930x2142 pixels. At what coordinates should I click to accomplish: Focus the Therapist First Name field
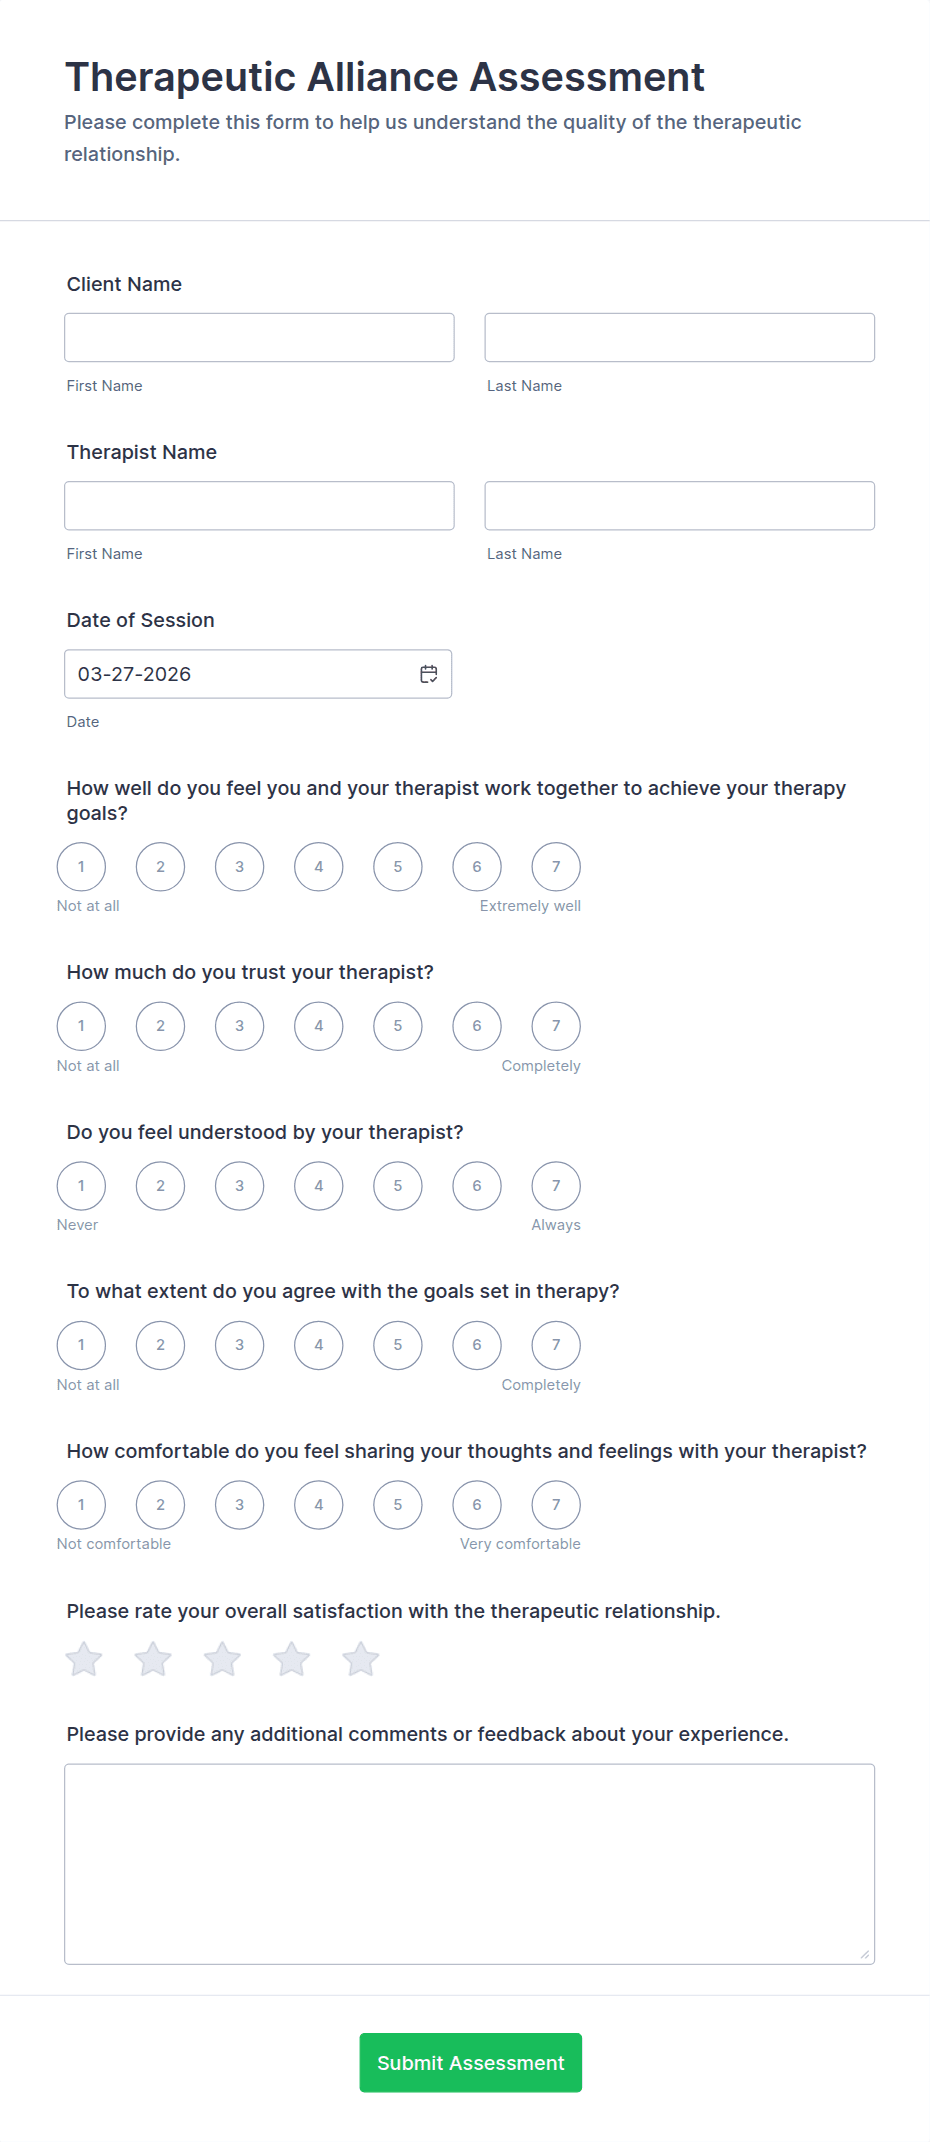coord(259,506)
